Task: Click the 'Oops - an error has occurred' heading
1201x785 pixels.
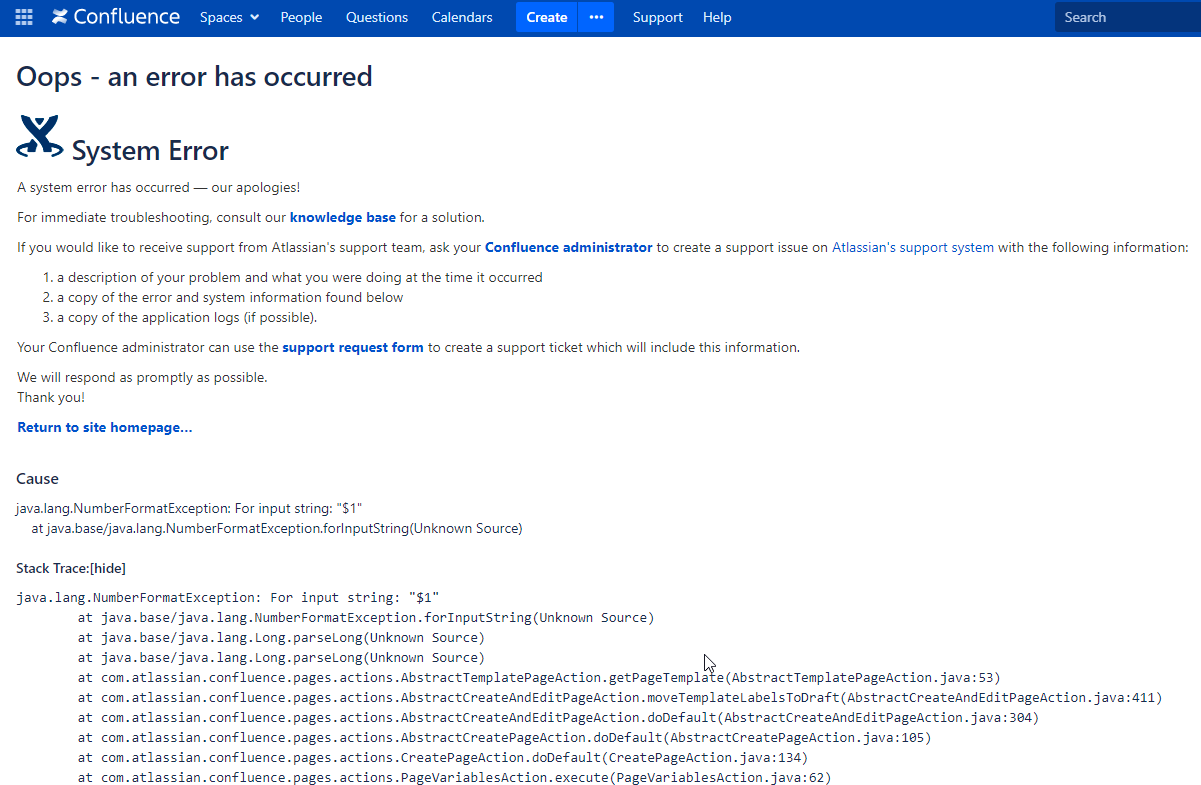Action: tap(194, 76)
